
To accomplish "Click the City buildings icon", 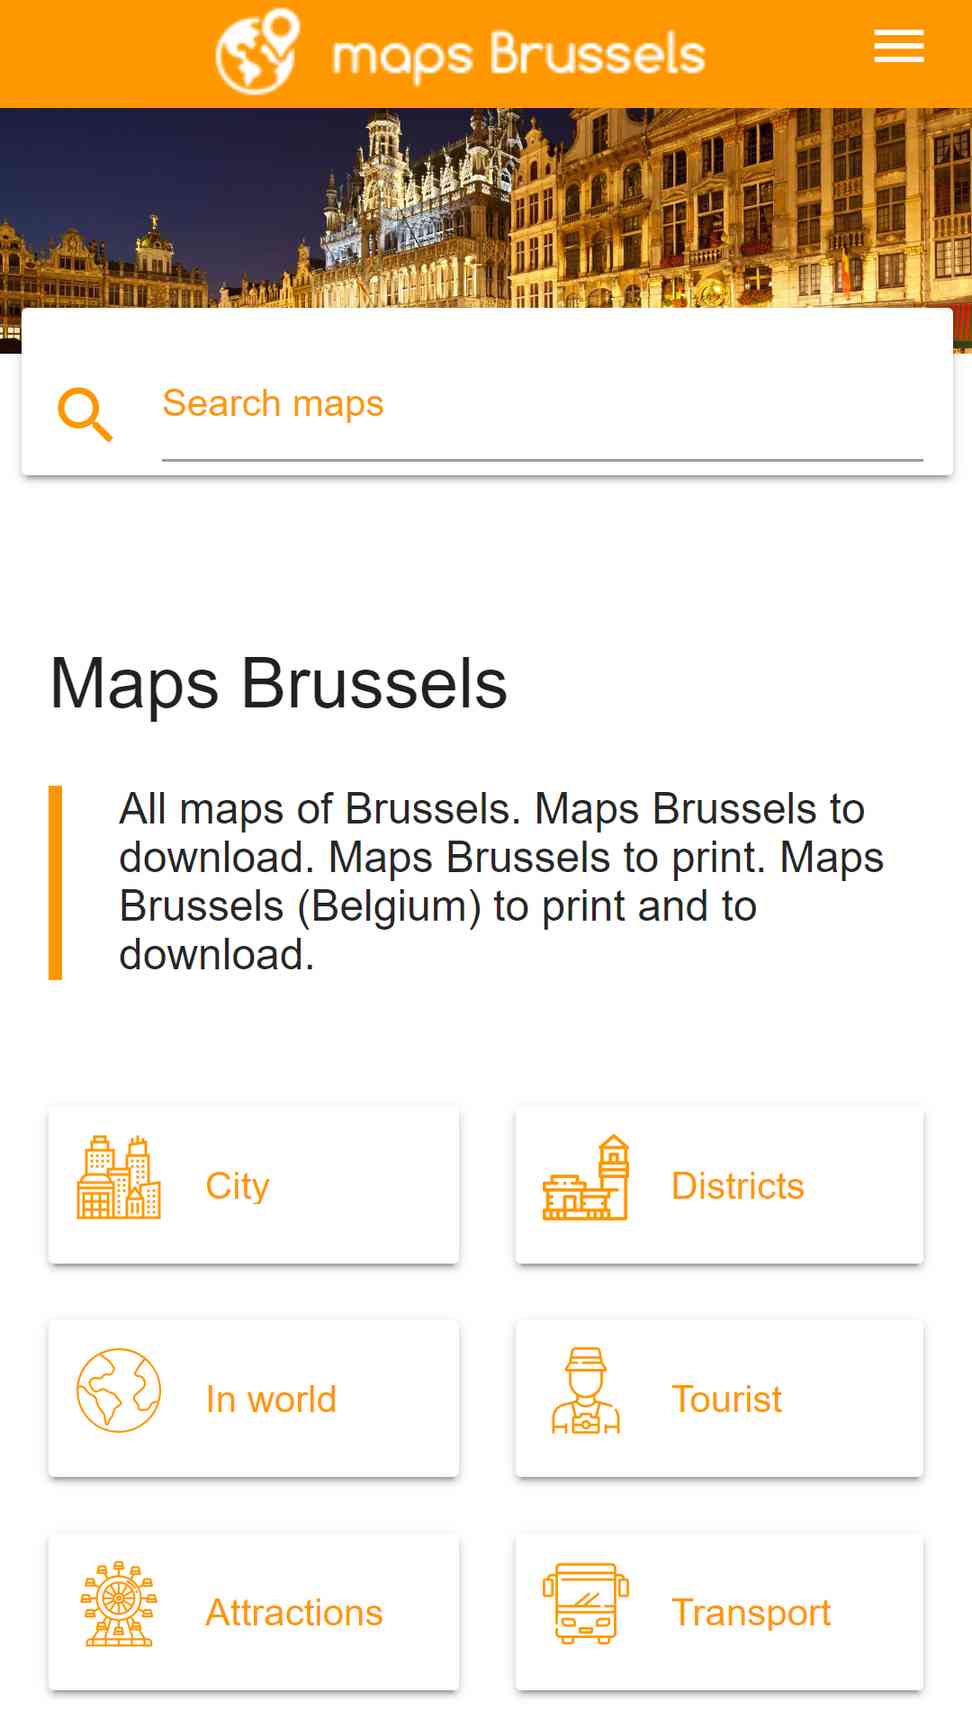I will (x=119, y=1177).
